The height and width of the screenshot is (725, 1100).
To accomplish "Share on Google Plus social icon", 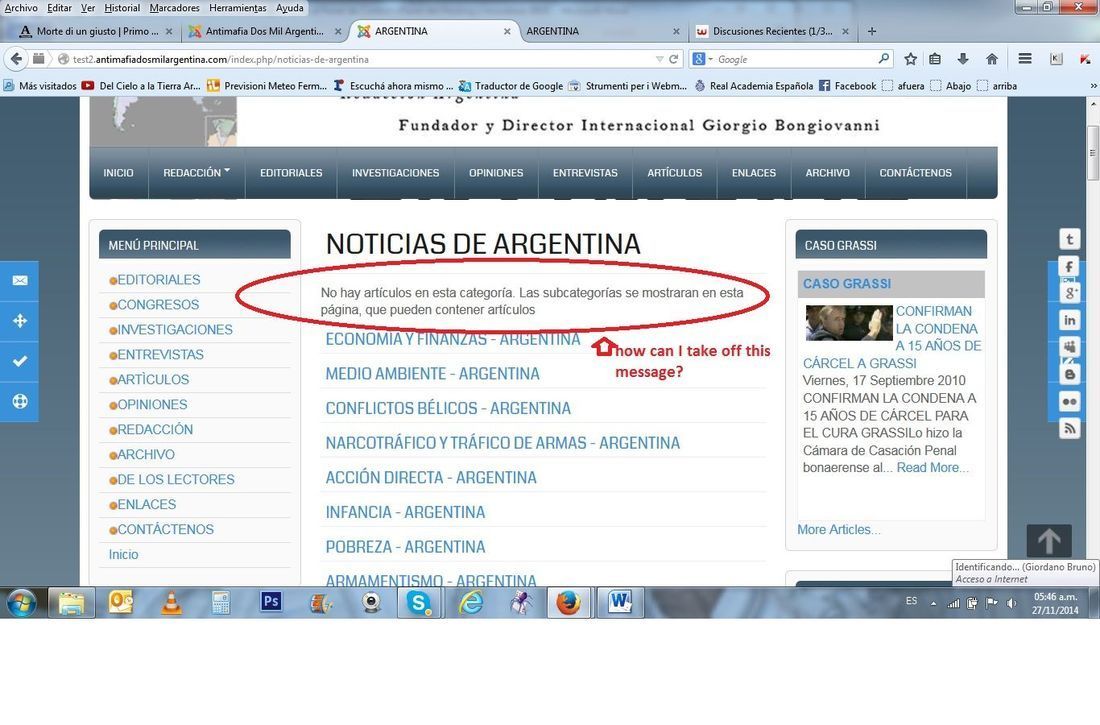I will pos(1069,293).
